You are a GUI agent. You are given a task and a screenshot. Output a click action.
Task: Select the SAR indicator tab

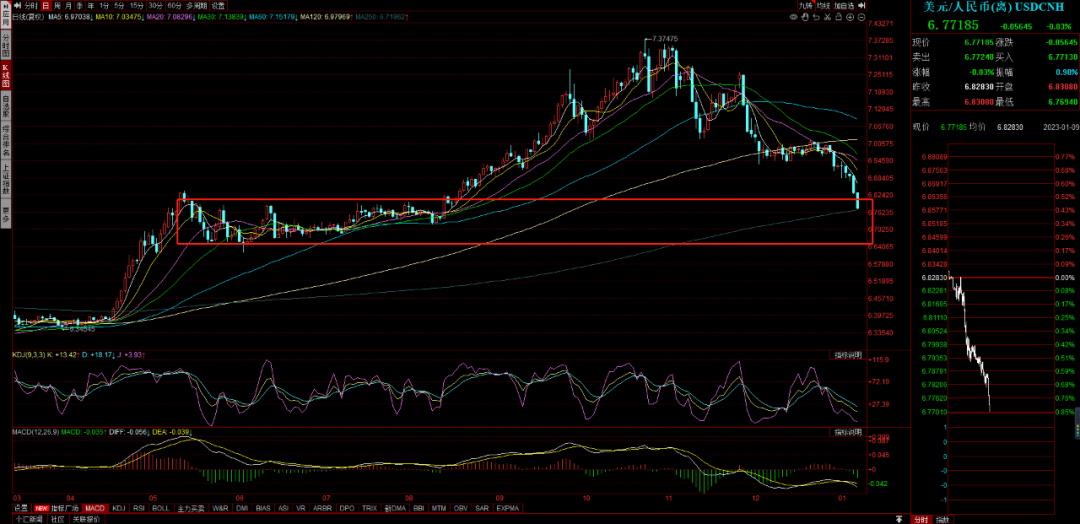(x=482, y=508)
